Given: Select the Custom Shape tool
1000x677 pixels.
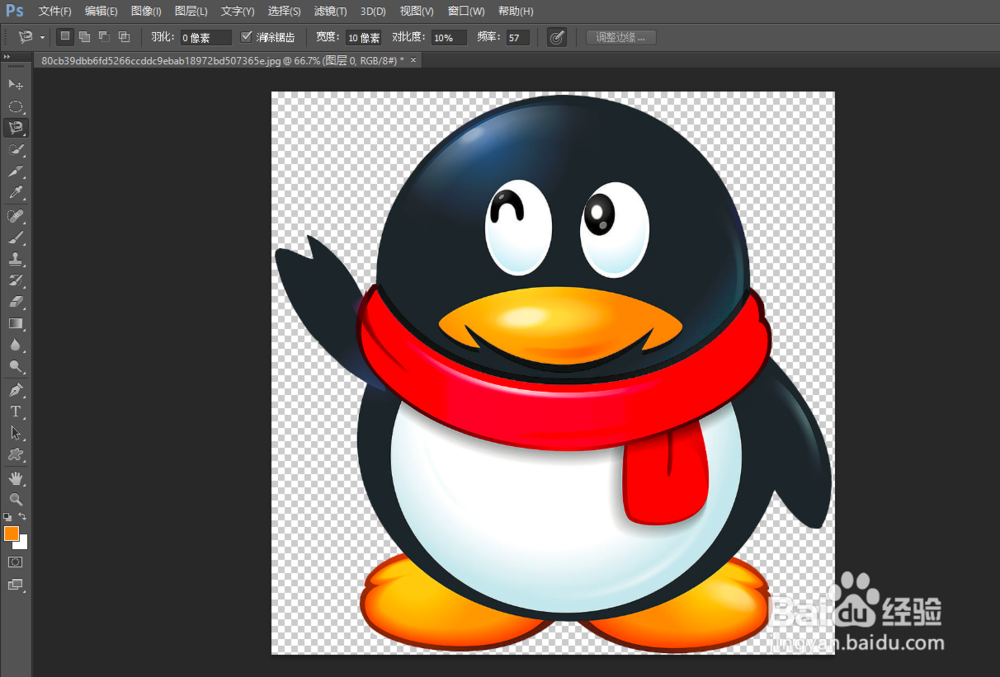Looking at the screenshot, I should [16, 455].
